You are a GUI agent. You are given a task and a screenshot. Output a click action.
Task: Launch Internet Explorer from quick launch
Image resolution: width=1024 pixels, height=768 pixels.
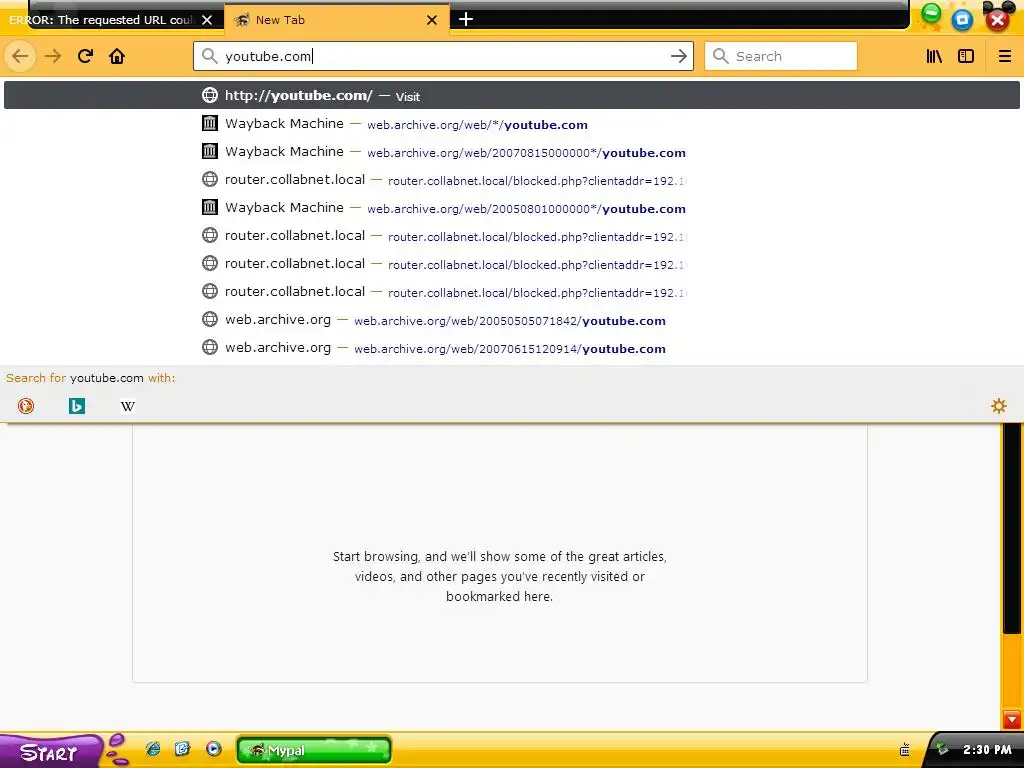(153, 749)
